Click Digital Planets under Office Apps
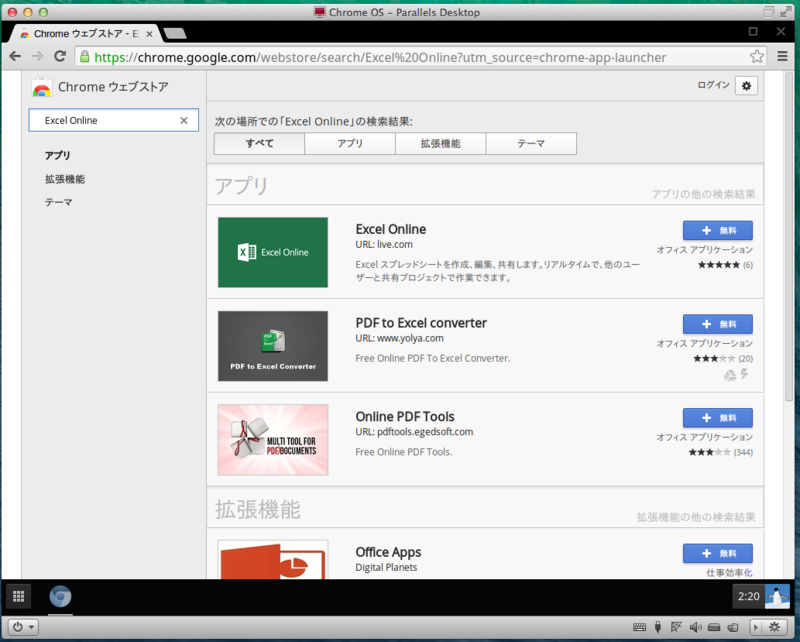This screenshot has width=800, height=642. 386,567
